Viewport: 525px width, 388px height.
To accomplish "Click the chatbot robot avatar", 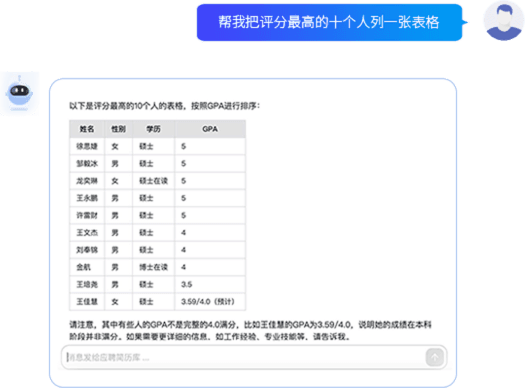I will click(19, 93).
